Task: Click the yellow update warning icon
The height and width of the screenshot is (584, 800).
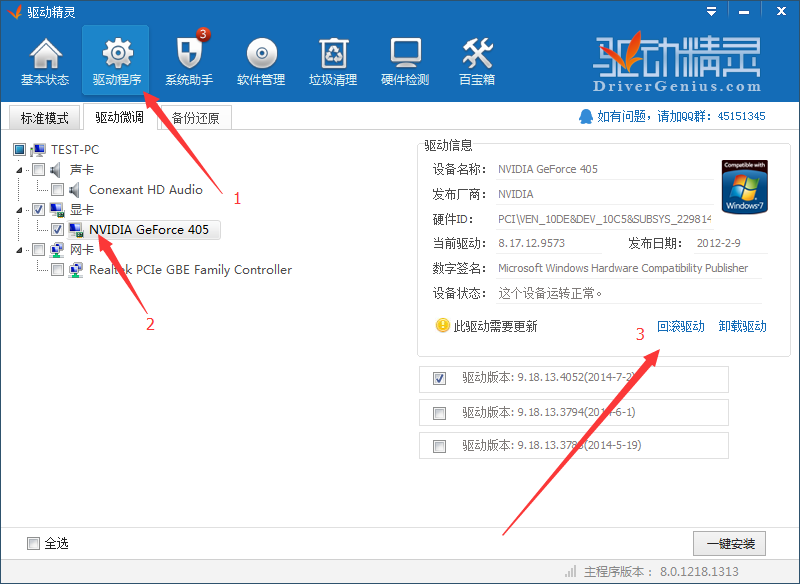Action: pyautogui.click(x=442, y=325)
